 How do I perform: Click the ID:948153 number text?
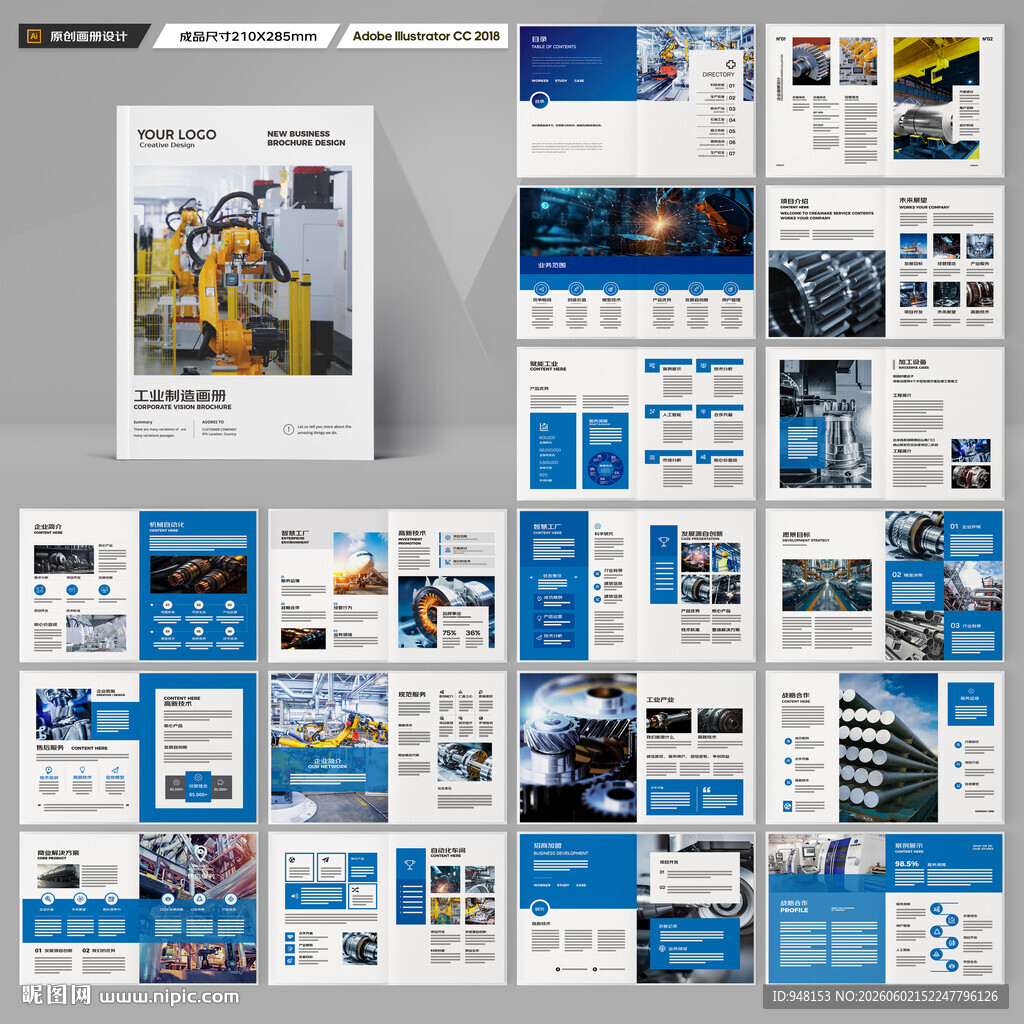(x=802, y=997)
